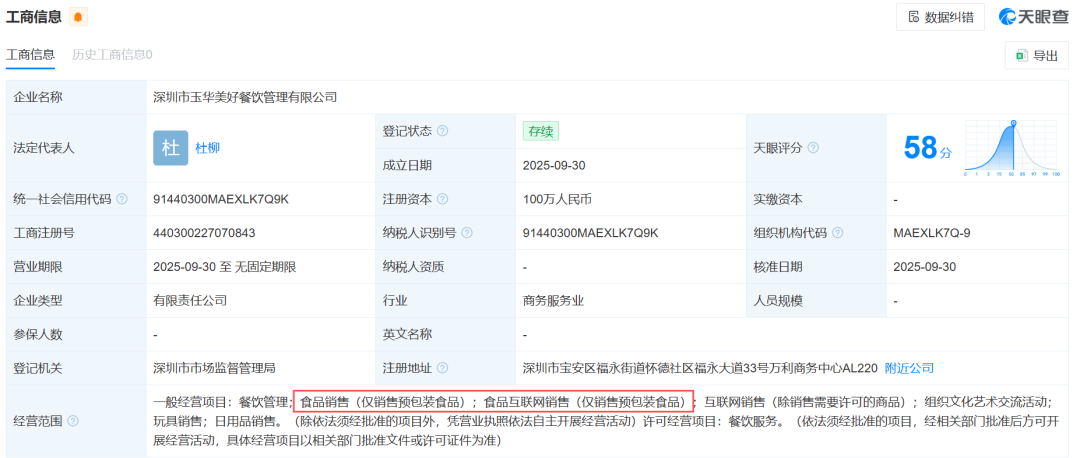Viewport: 1080px width, 458px height.
Task: Open legal representative 杜柳 link
Action: click(x=207, y=148)
